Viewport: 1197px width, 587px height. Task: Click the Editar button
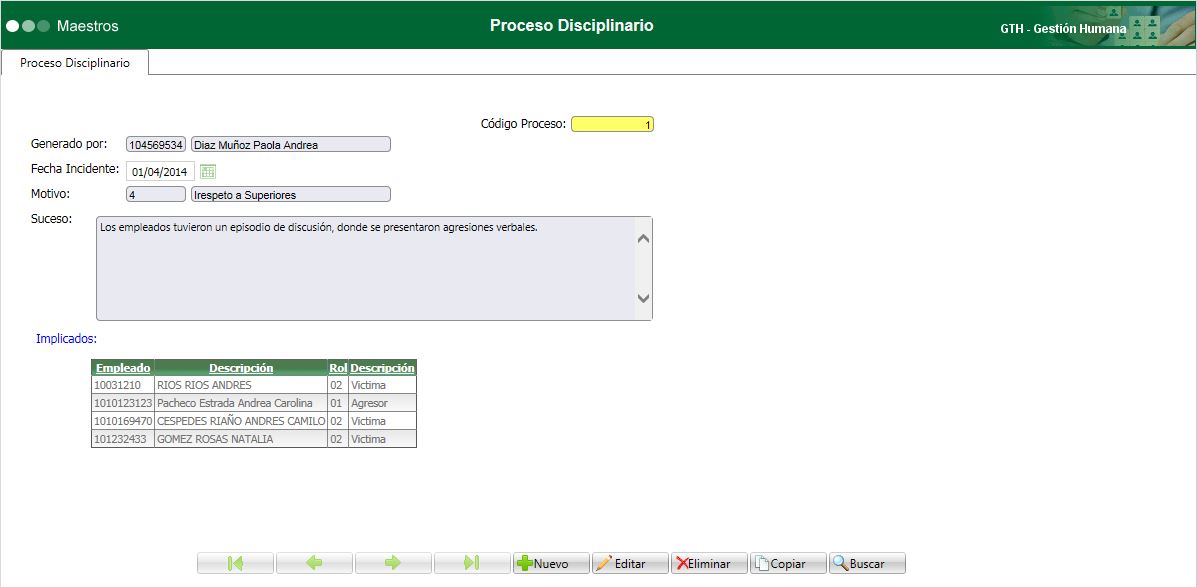(x=631, y=563)
